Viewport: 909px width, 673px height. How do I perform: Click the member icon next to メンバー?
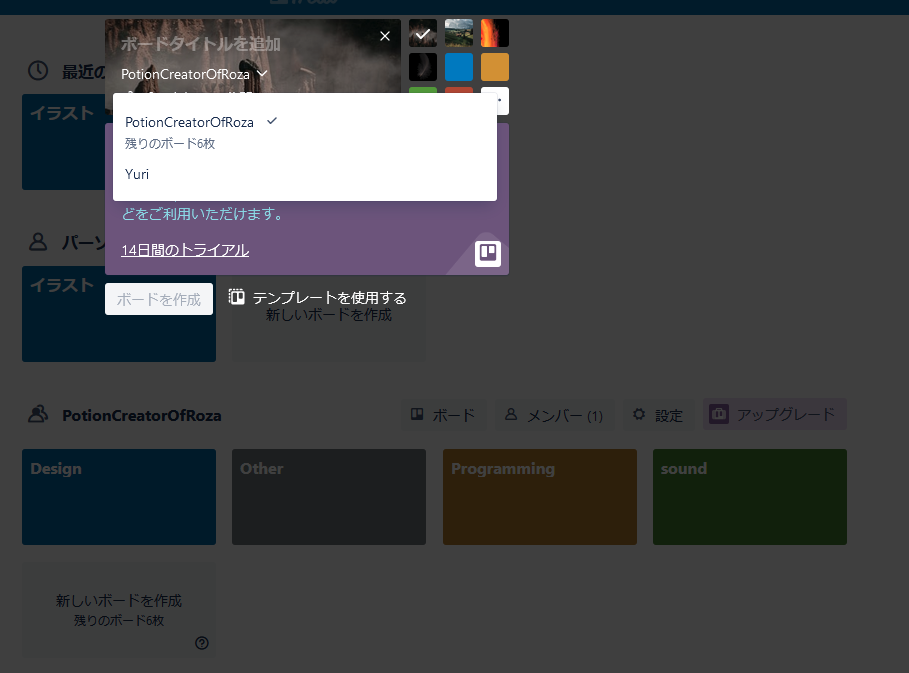click(511, 414)
